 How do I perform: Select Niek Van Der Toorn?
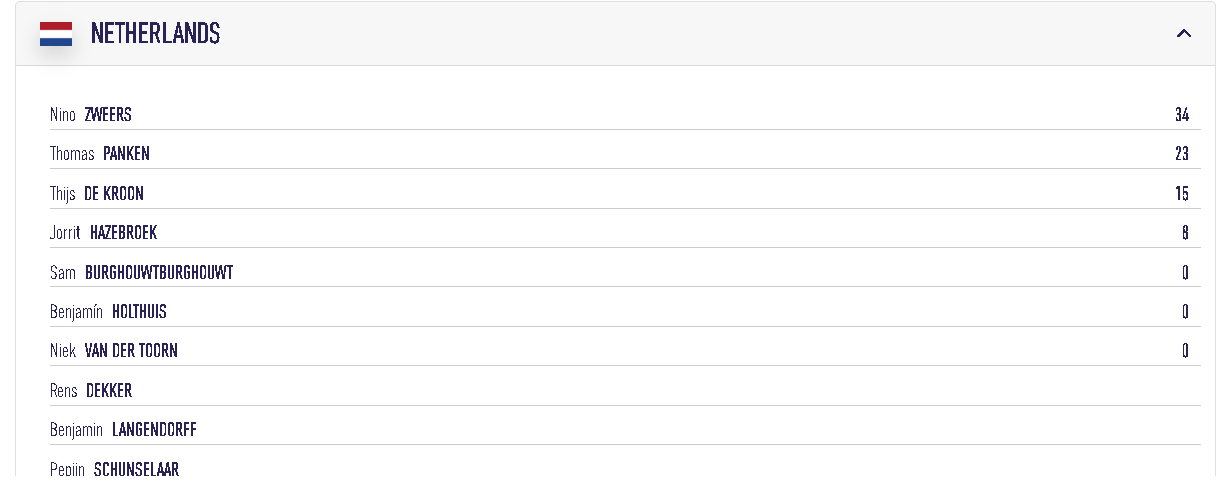coord(114,351)
